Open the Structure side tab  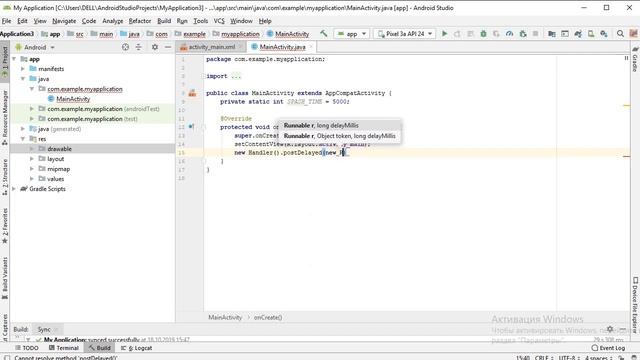pos(5,177)
